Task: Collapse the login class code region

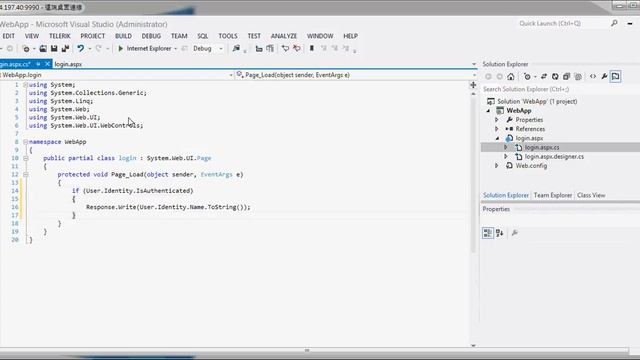Action: pyautogui.click(x=25, y=158)
